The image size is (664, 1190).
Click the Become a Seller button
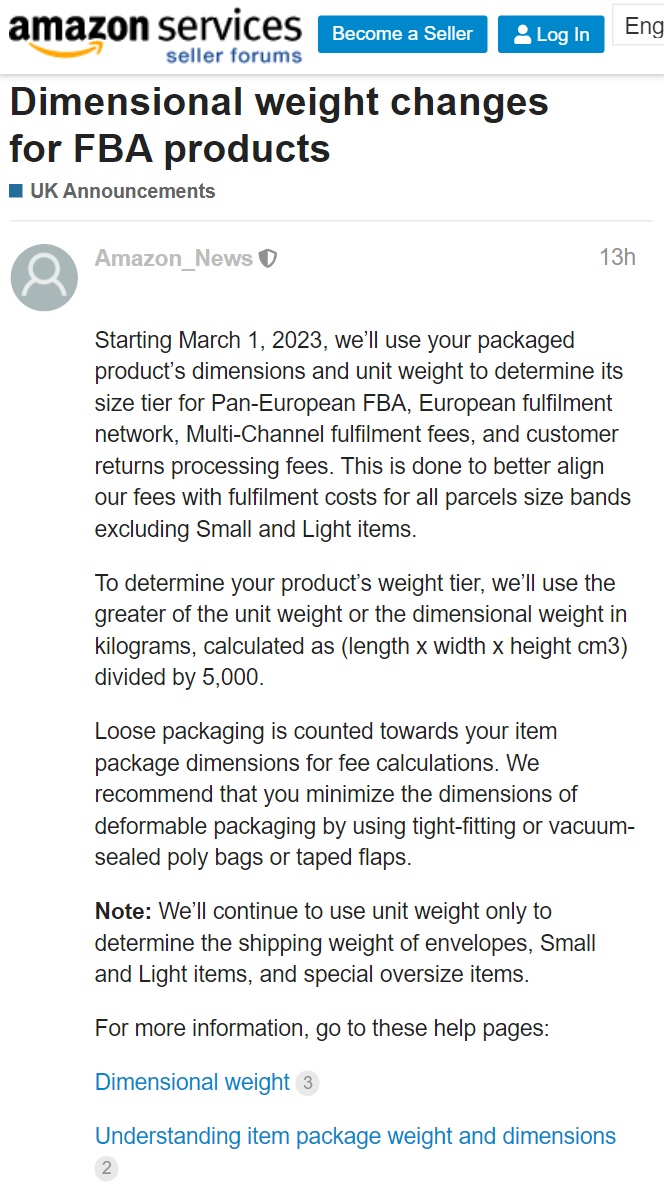pos(402,34)
